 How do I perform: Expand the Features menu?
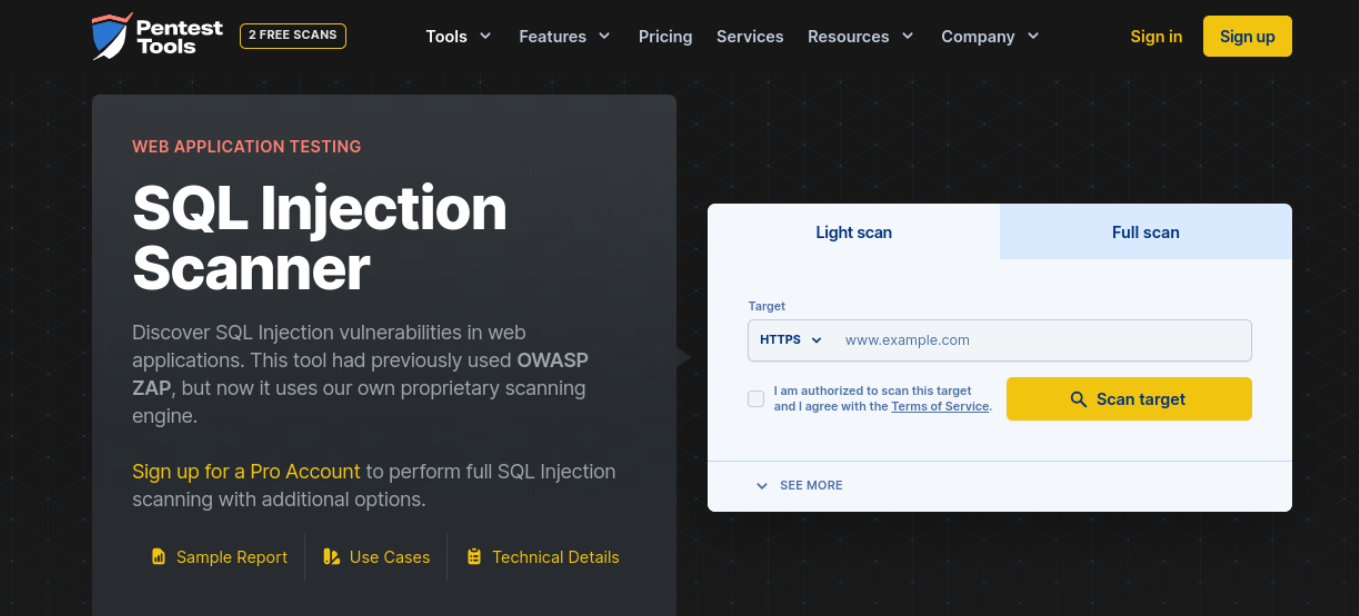tap(564, 36)
